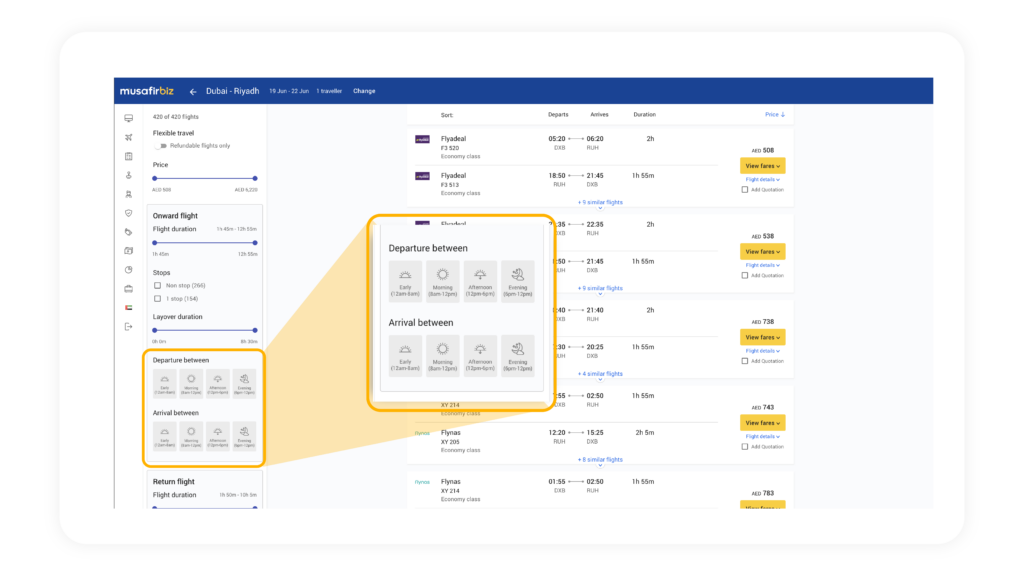Expand Flight details under AED 538
This screenshot has width=1024, height=576.
(x=762, y=265)
